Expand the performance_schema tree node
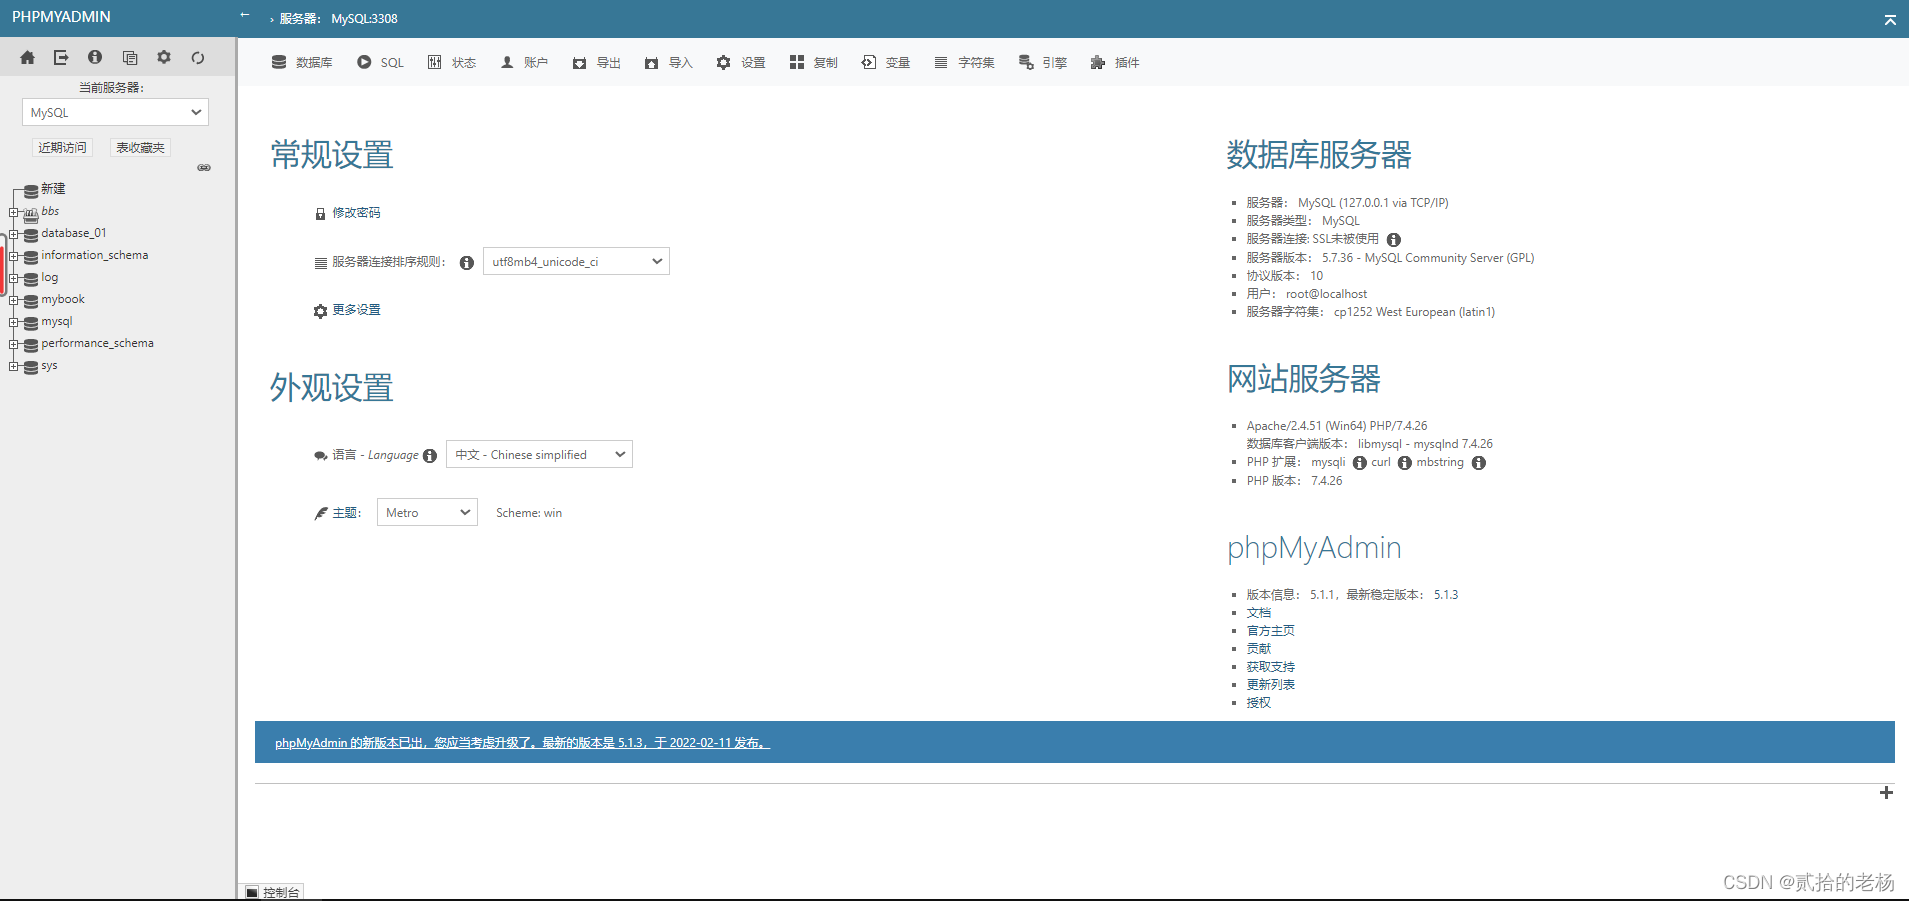This screenshot has width=1909, height=901. (x=14, y=344)
